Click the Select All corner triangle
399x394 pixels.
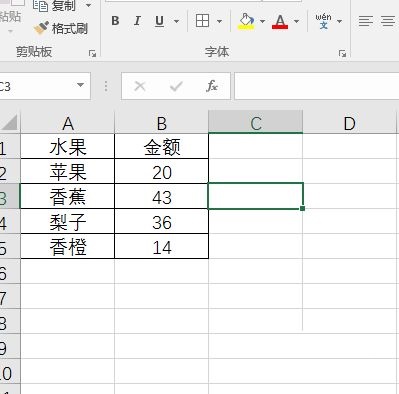tap(10, 123)
